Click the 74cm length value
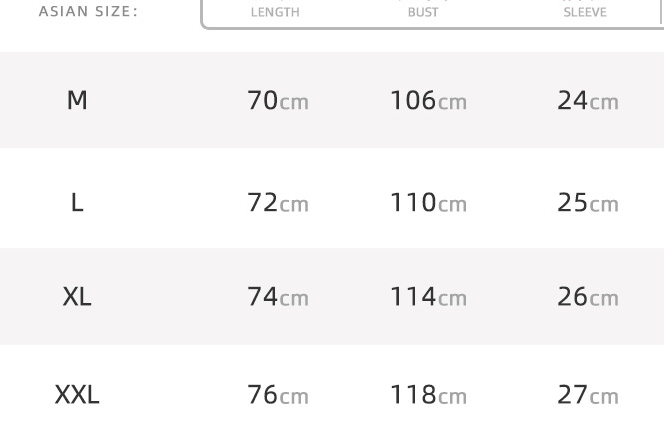 [277, 296]
